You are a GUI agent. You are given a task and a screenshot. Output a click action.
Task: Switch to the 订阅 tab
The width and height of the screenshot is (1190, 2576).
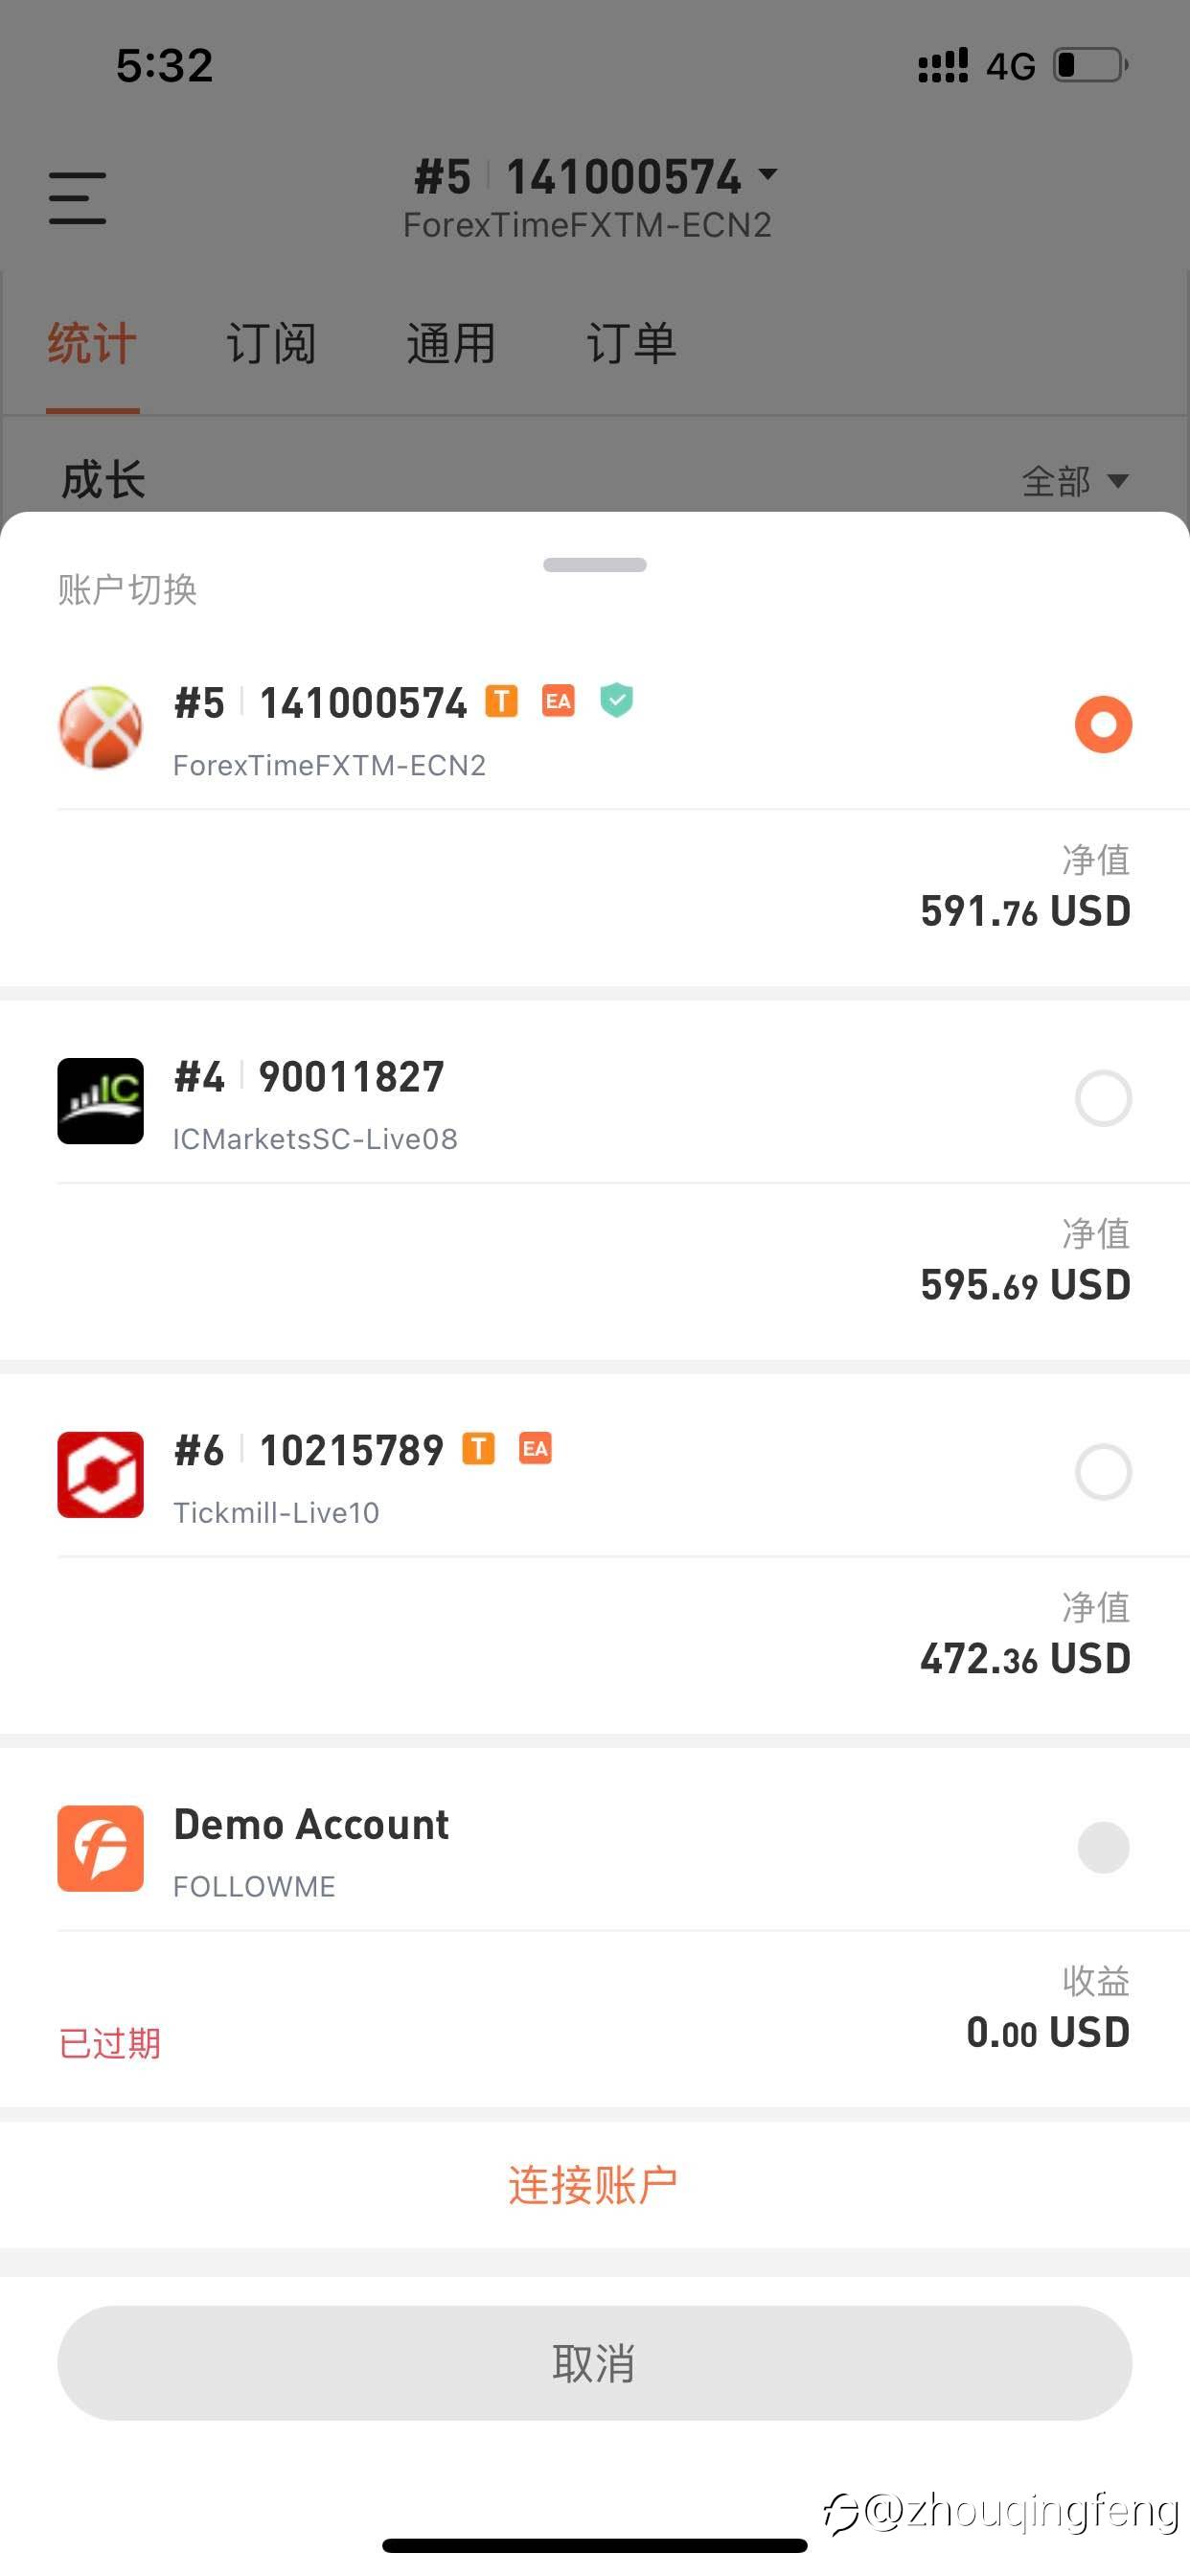[x=271, y=343]
